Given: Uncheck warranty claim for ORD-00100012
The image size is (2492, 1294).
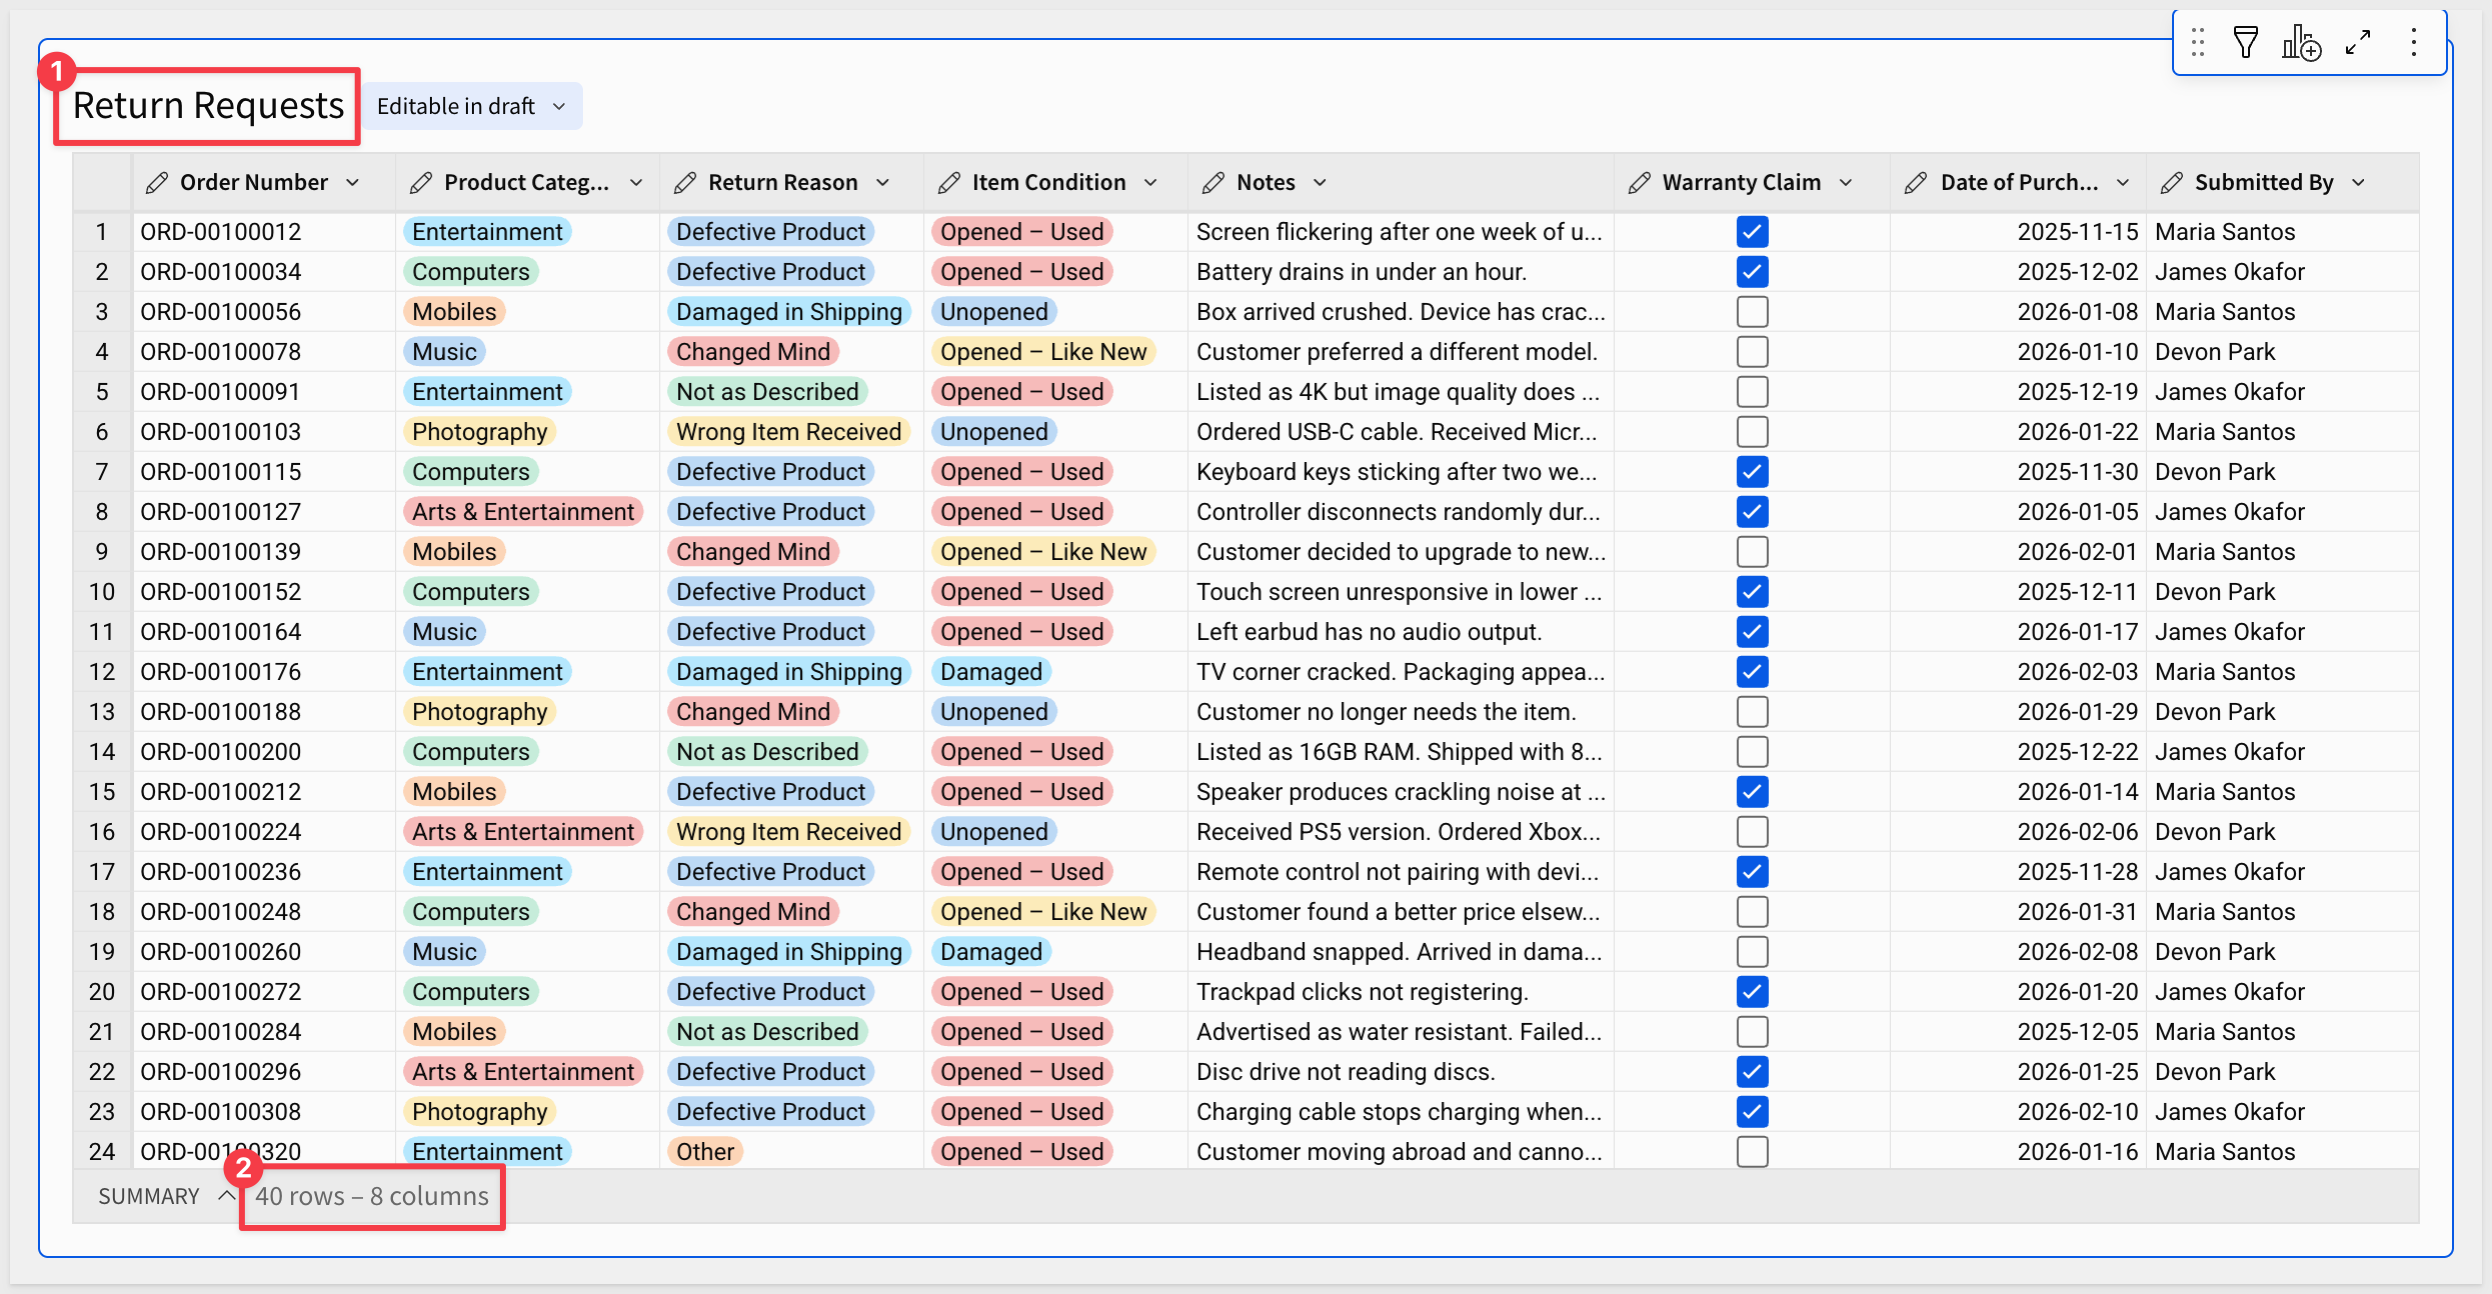Looking at the screenshot, I should point(1752,232).
